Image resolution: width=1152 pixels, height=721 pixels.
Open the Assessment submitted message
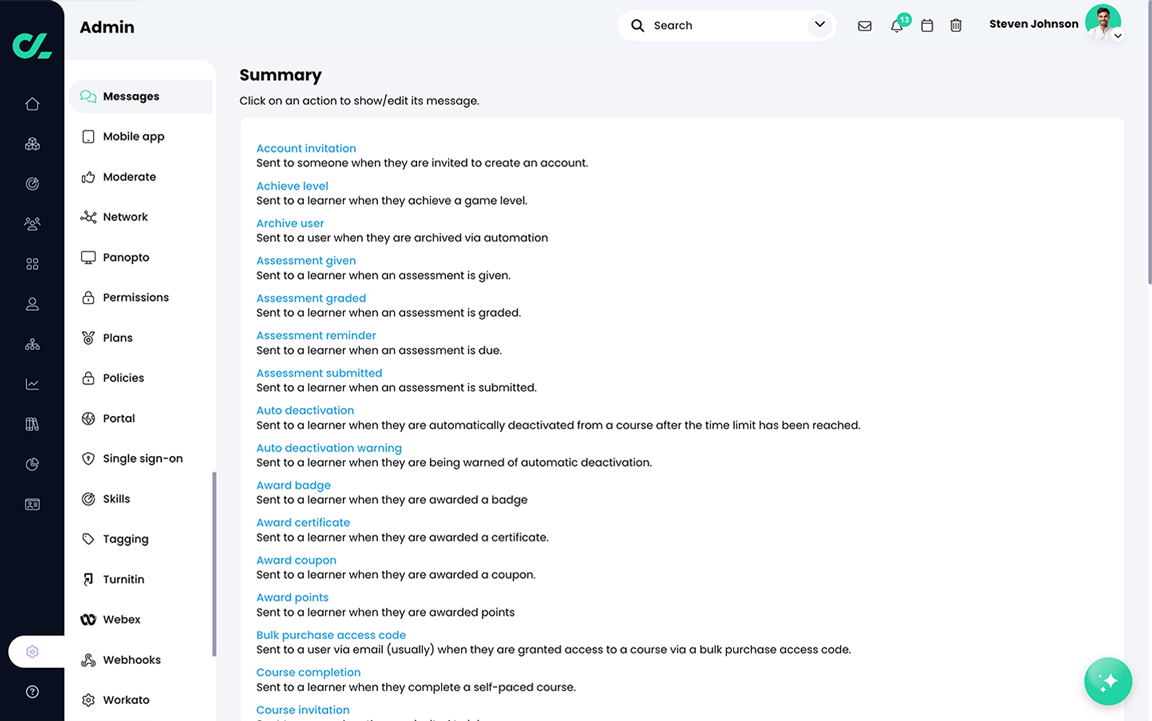point(319,373)
